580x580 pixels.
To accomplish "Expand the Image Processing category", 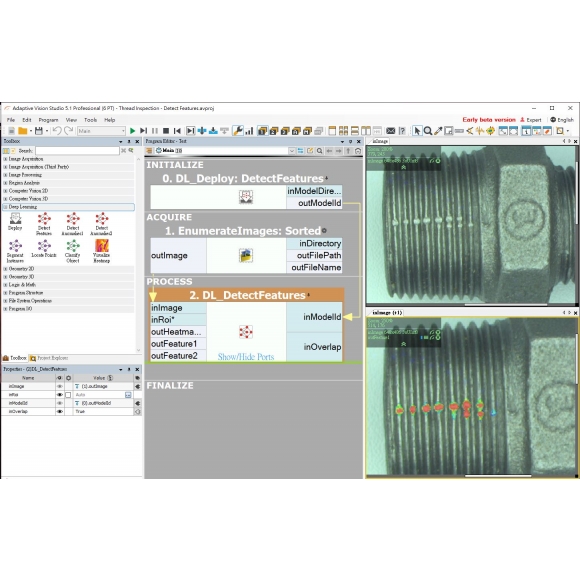I will point(6,175).
